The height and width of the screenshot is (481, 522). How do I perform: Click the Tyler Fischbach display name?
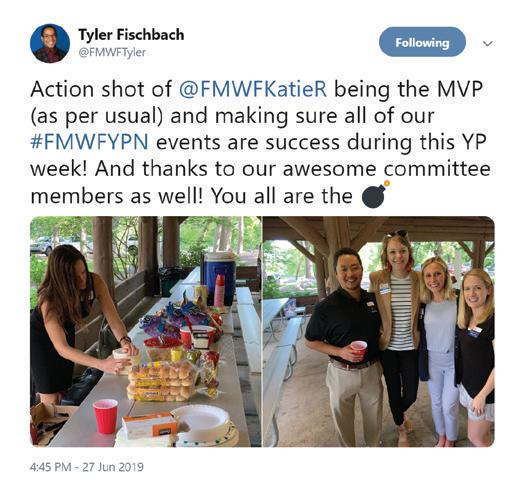point(131,35)
